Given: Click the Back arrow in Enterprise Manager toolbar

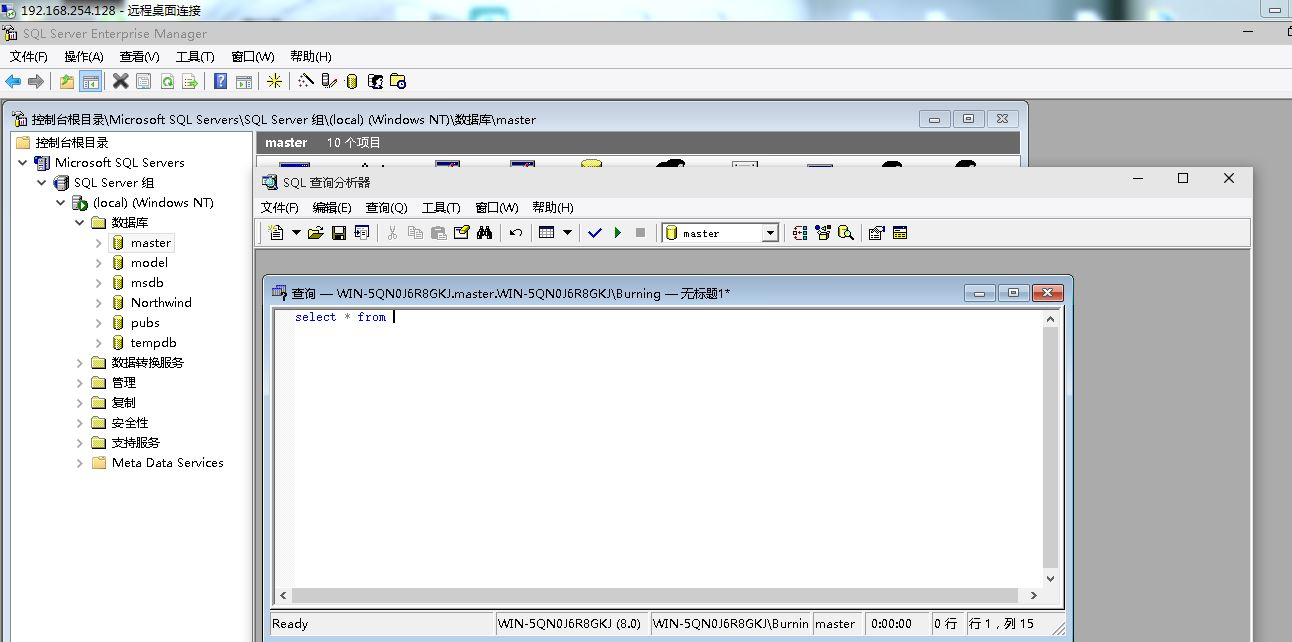Looking at the screenshot, I should pyautogui.click(x=13, y=82).
